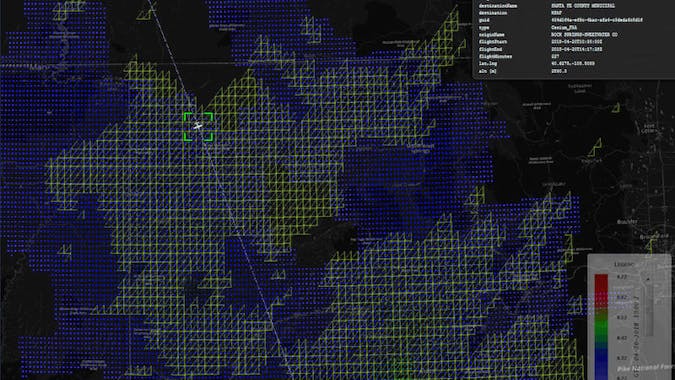The image size is (675, 380).
Task: Click the blue section of the legend color bar
Action: (601, 364)
